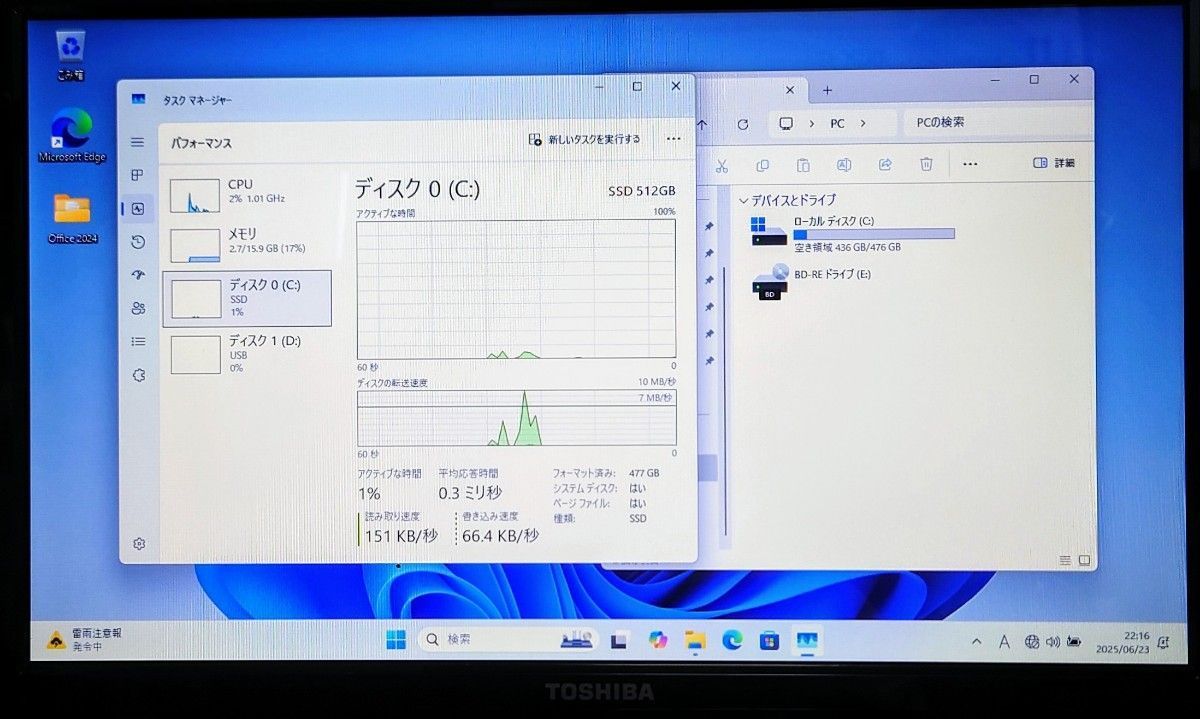Click the Paste icon in Explorer toolbar
Image resolution: width=1200 pixels, height=719 pixels.
click(803, 163)
